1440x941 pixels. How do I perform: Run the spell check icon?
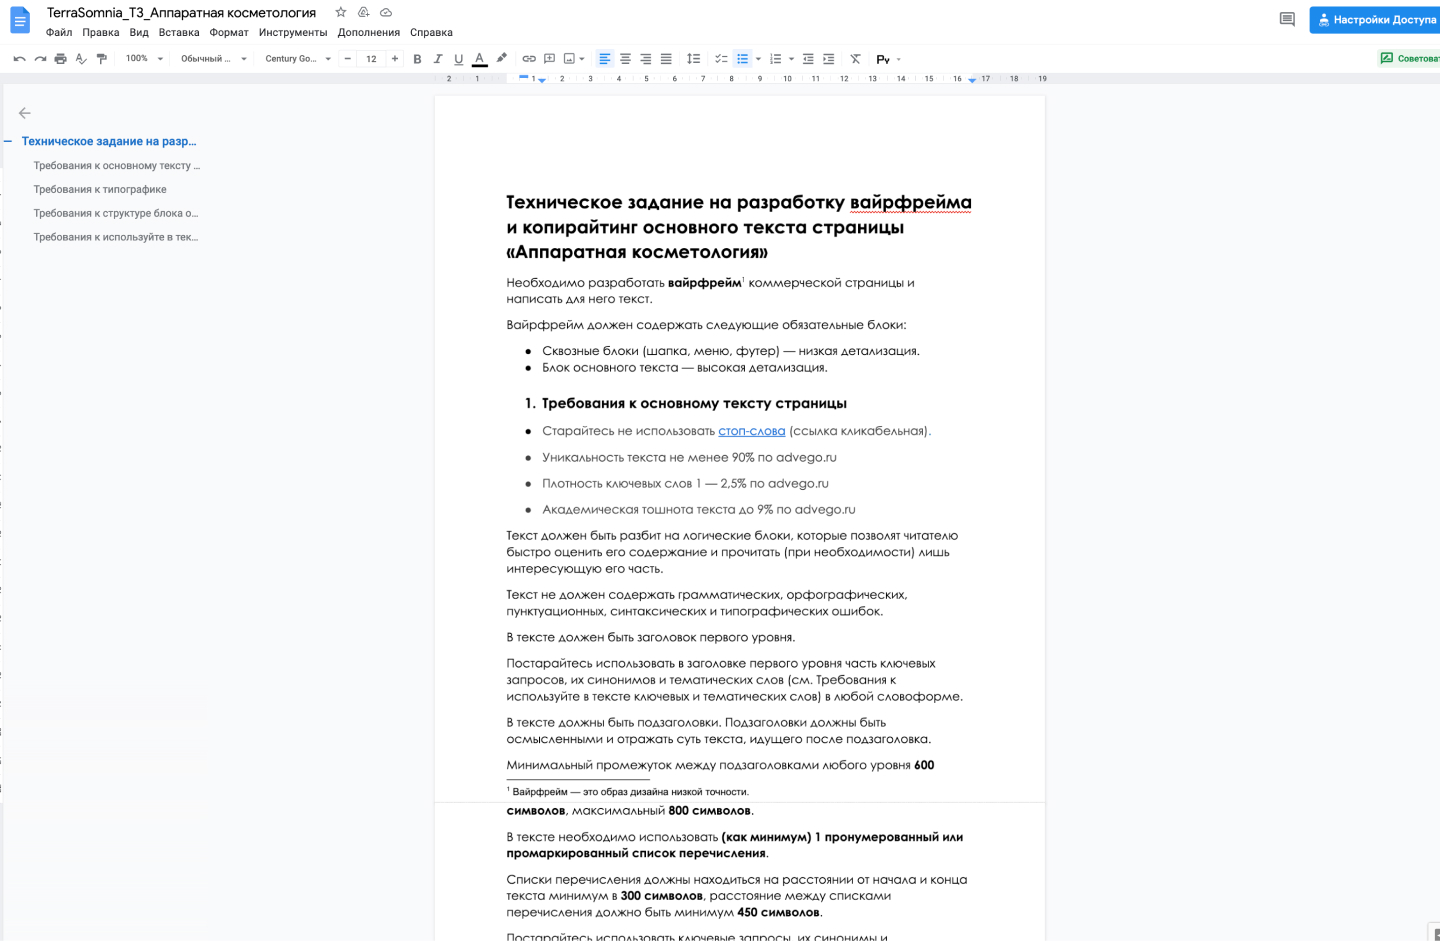tap(81, 59)
